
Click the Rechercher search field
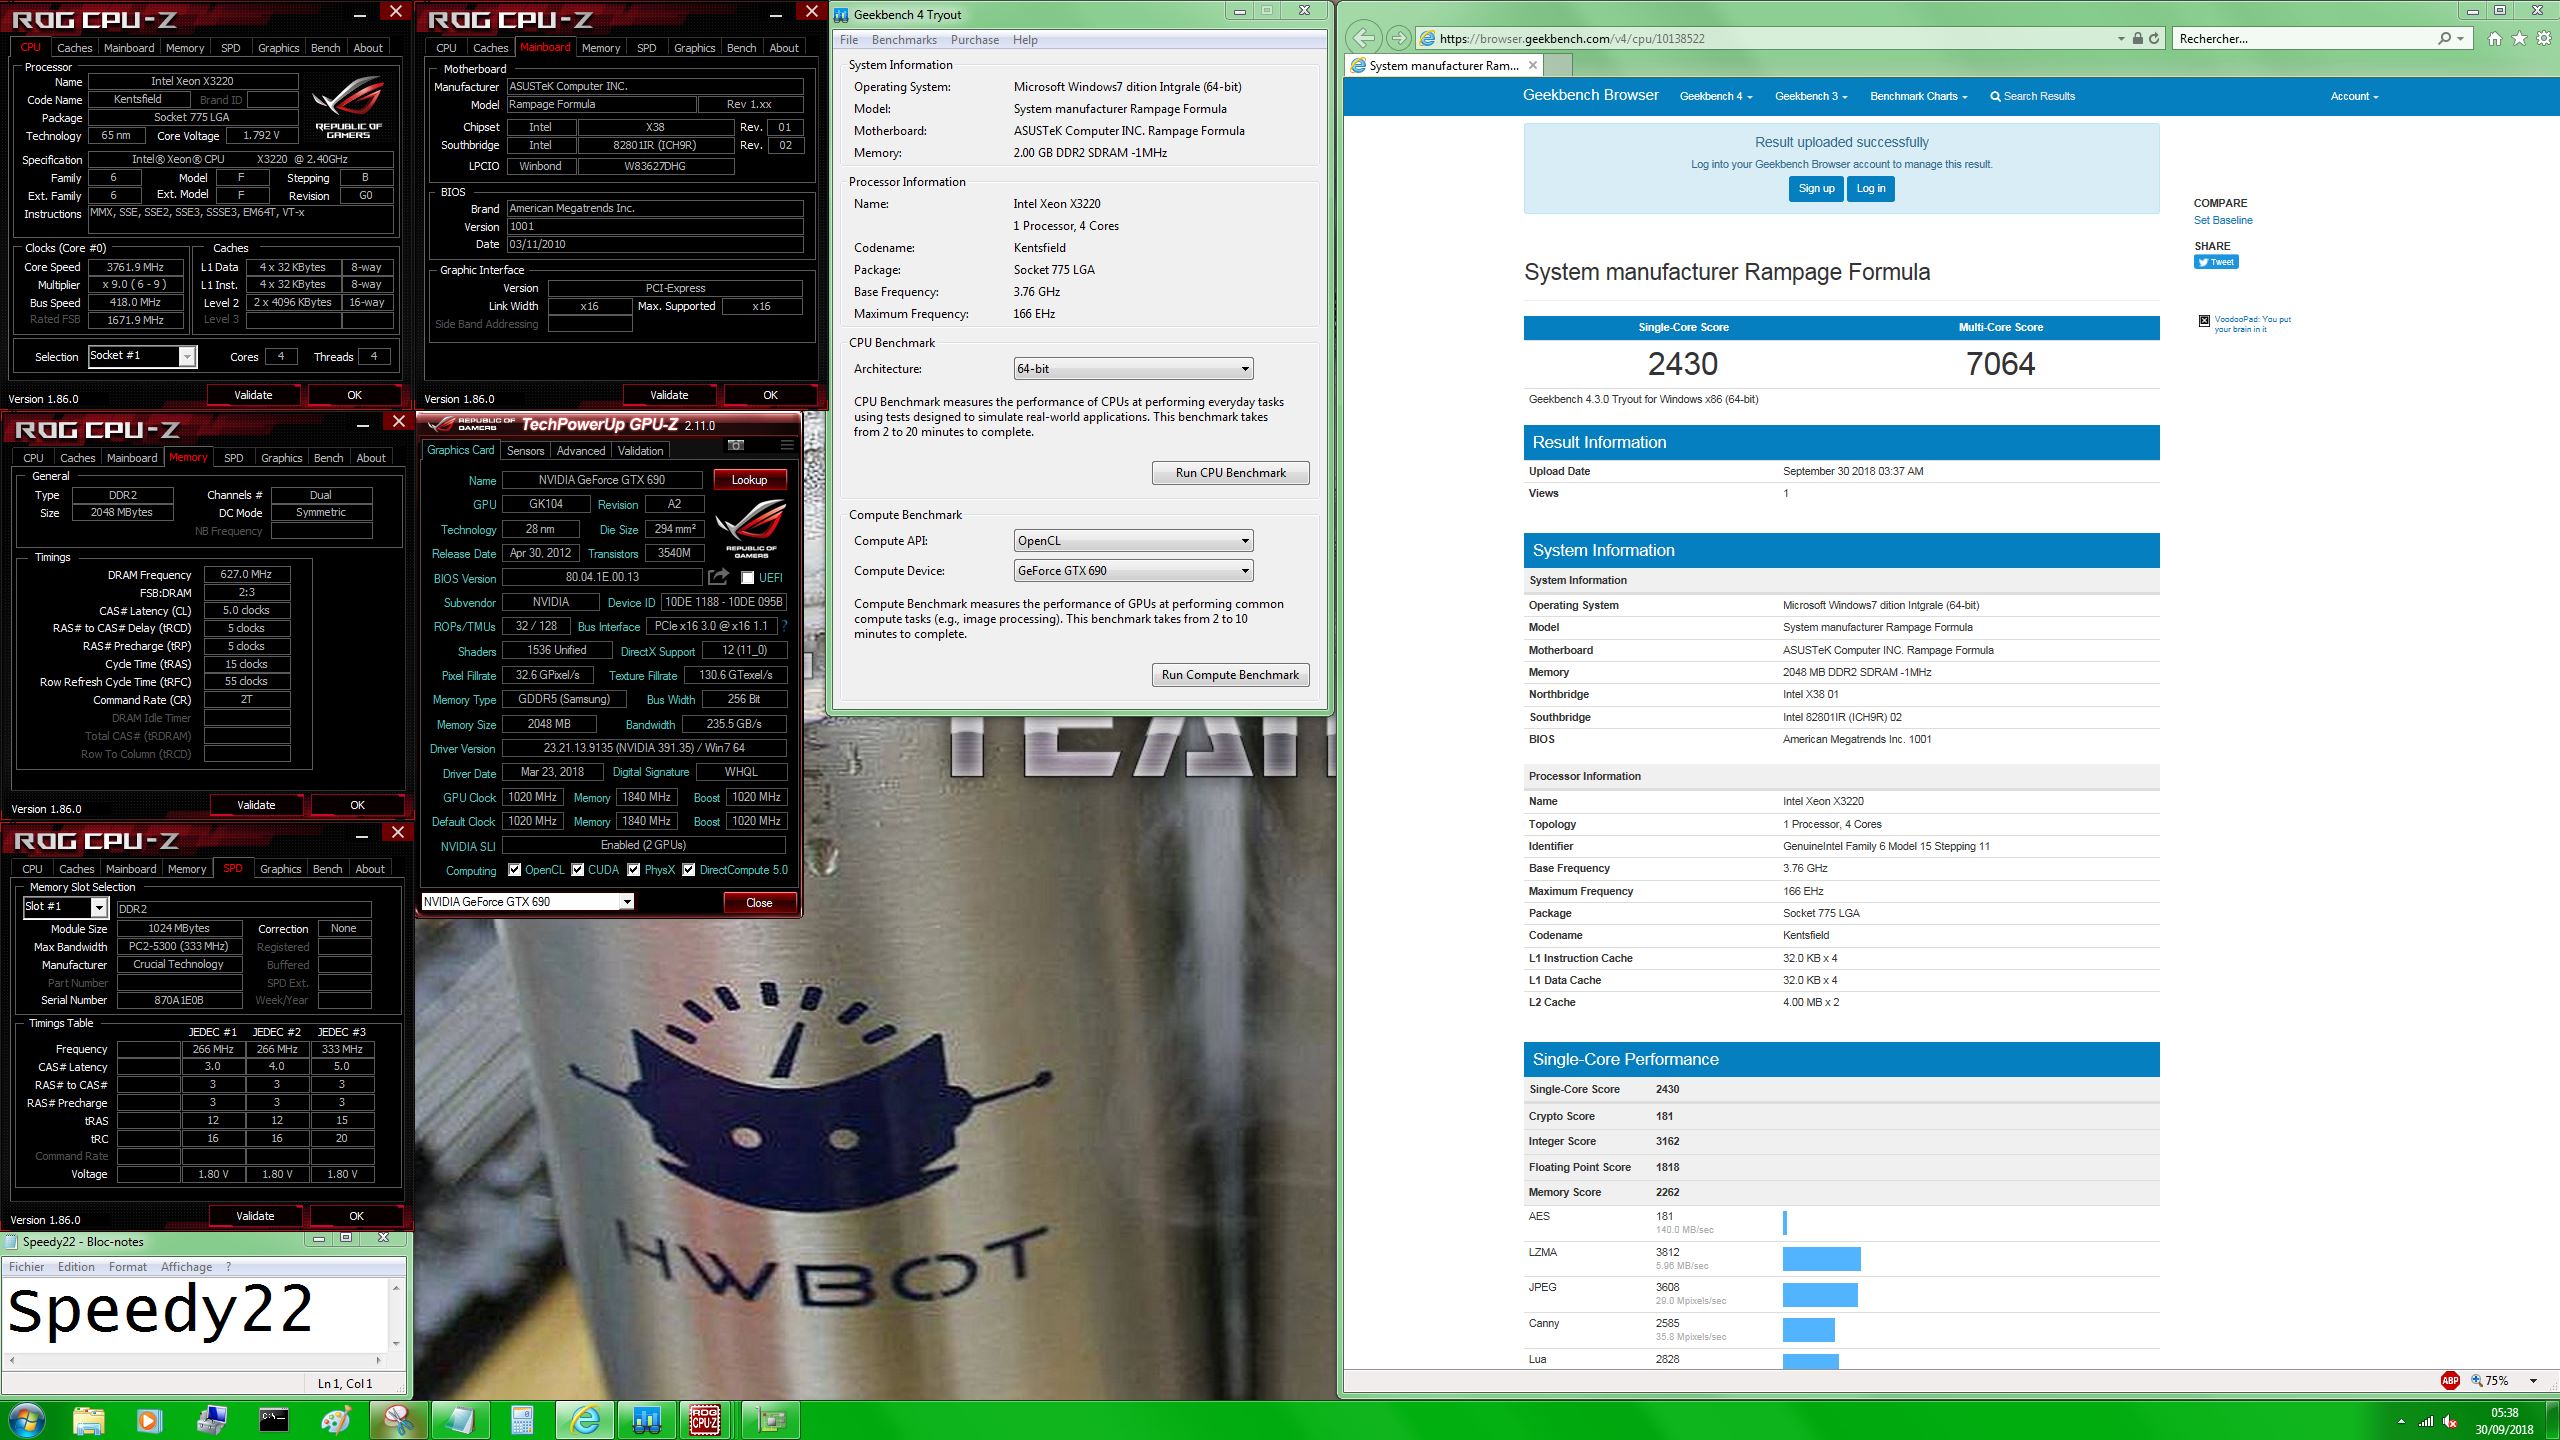pyautogui.click(x=2305, y=38)
